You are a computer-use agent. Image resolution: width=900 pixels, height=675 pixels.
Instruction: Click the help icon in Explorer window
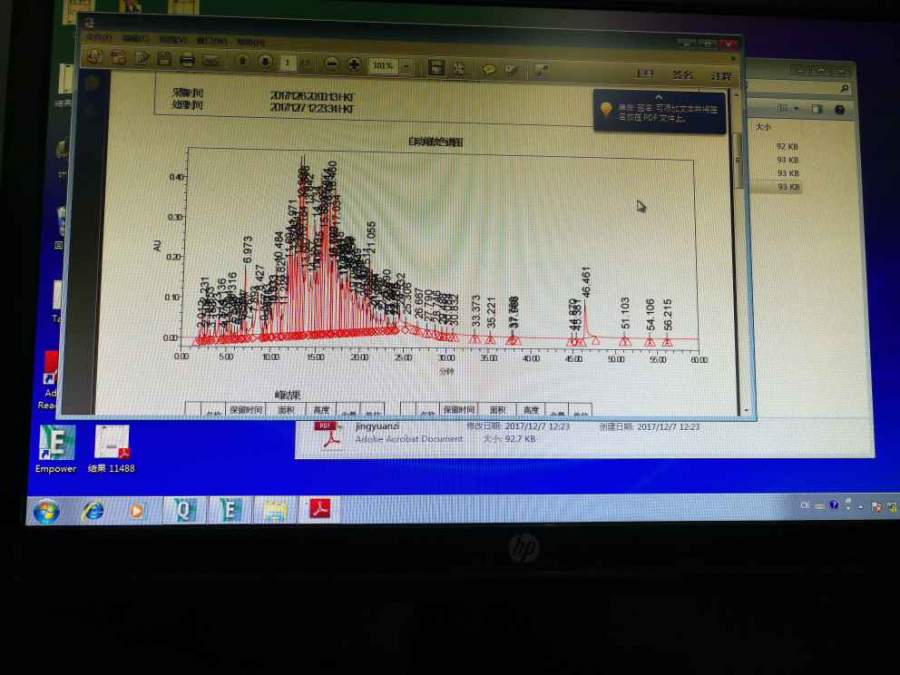(x=839, y=110)
